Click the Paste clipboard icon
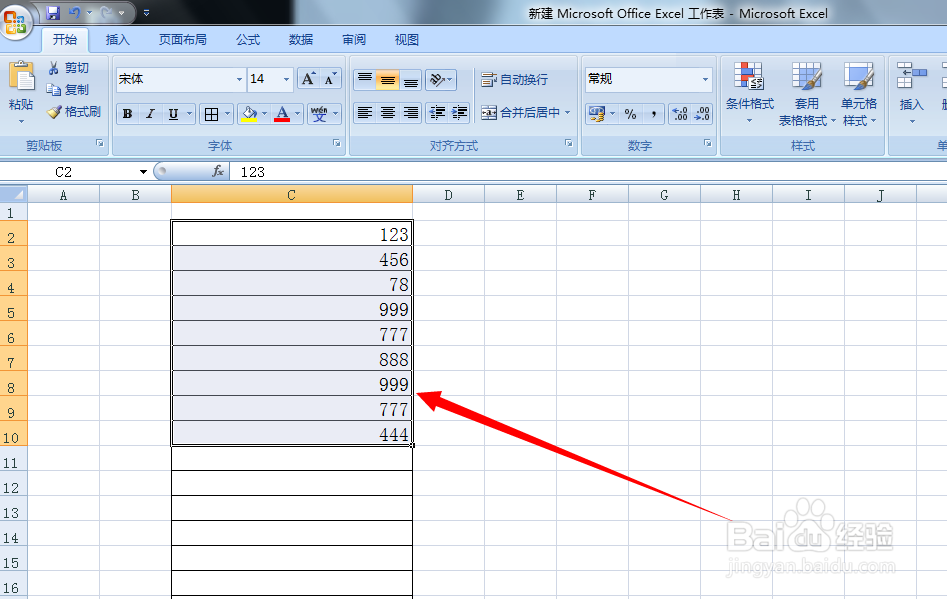947x599 pixels. [x=22, y=77]
